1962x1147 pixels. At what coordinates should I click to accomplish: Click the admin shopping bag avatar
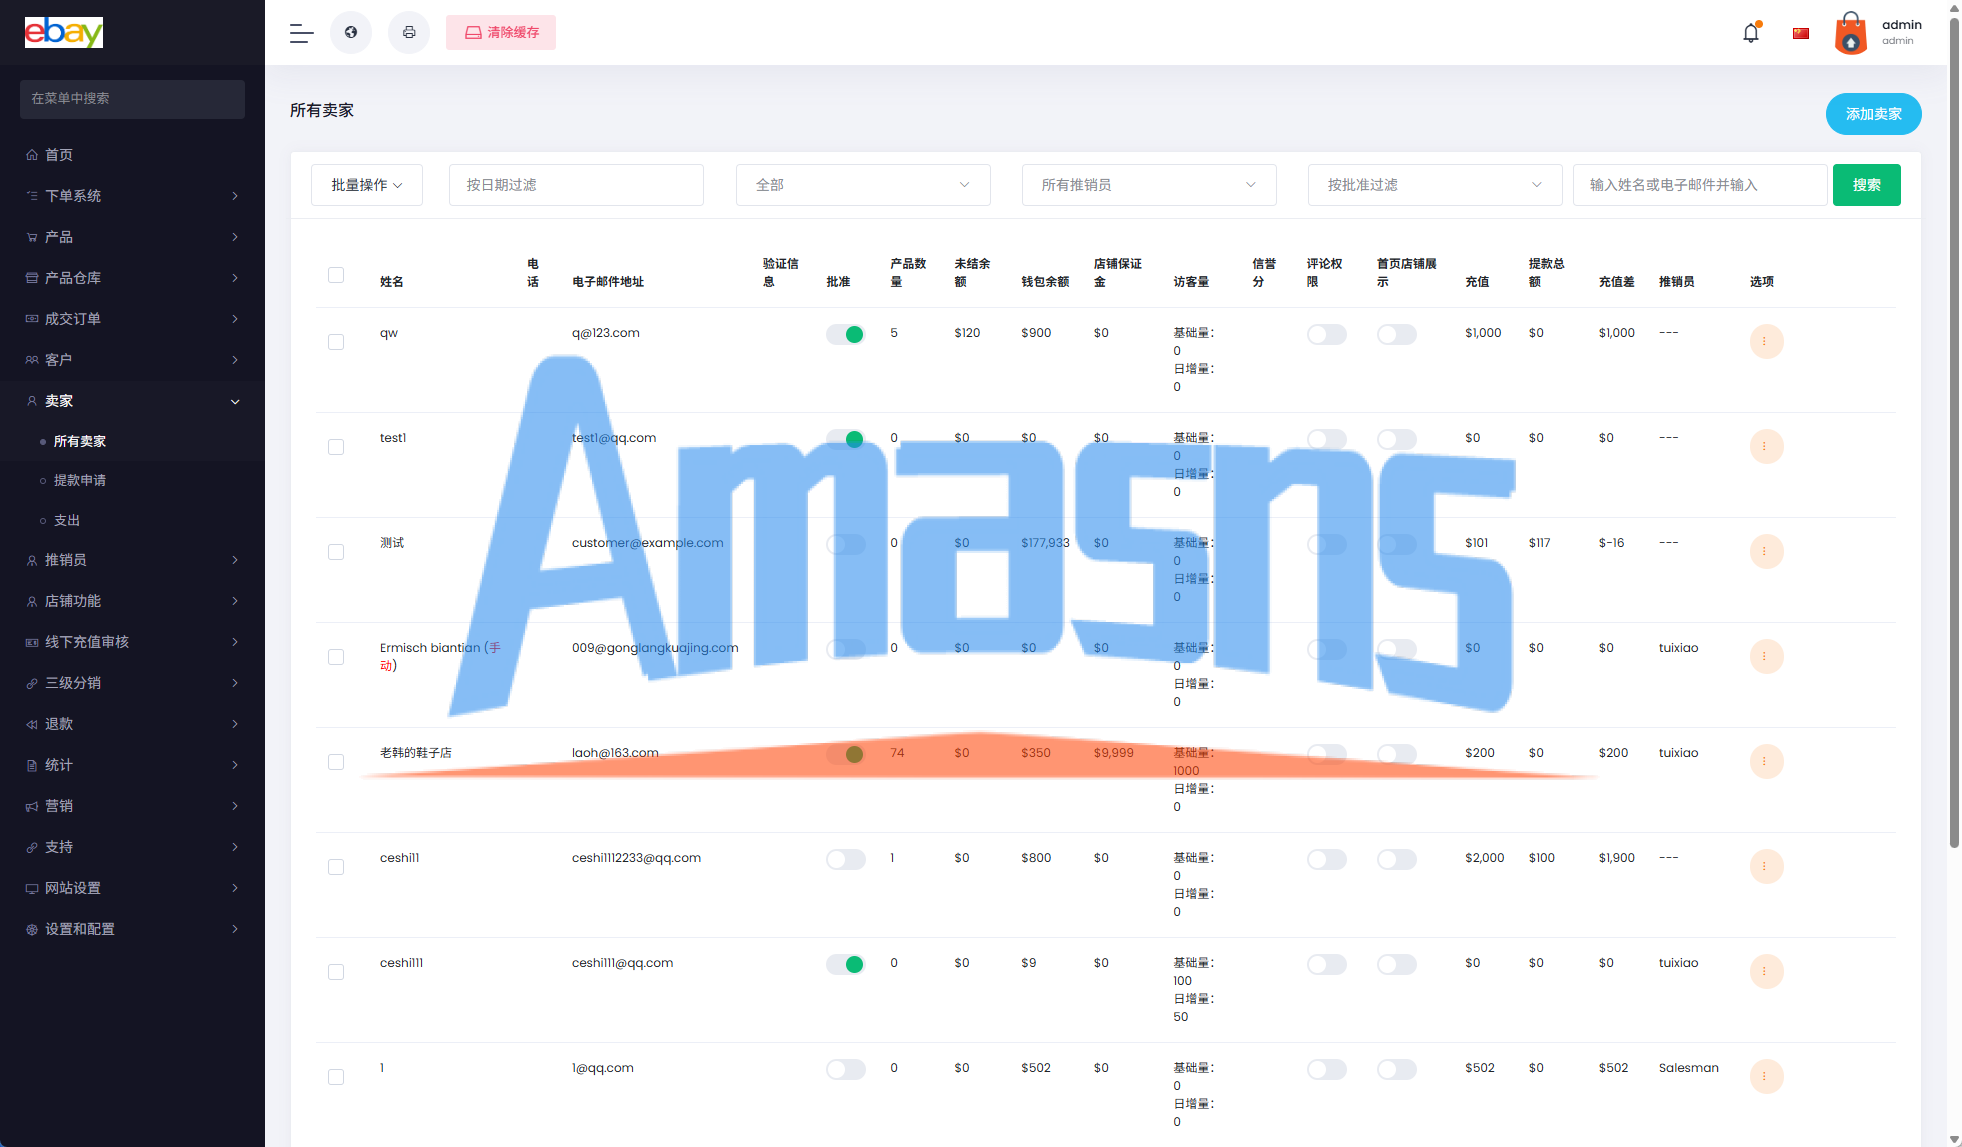pos(1850,33)
